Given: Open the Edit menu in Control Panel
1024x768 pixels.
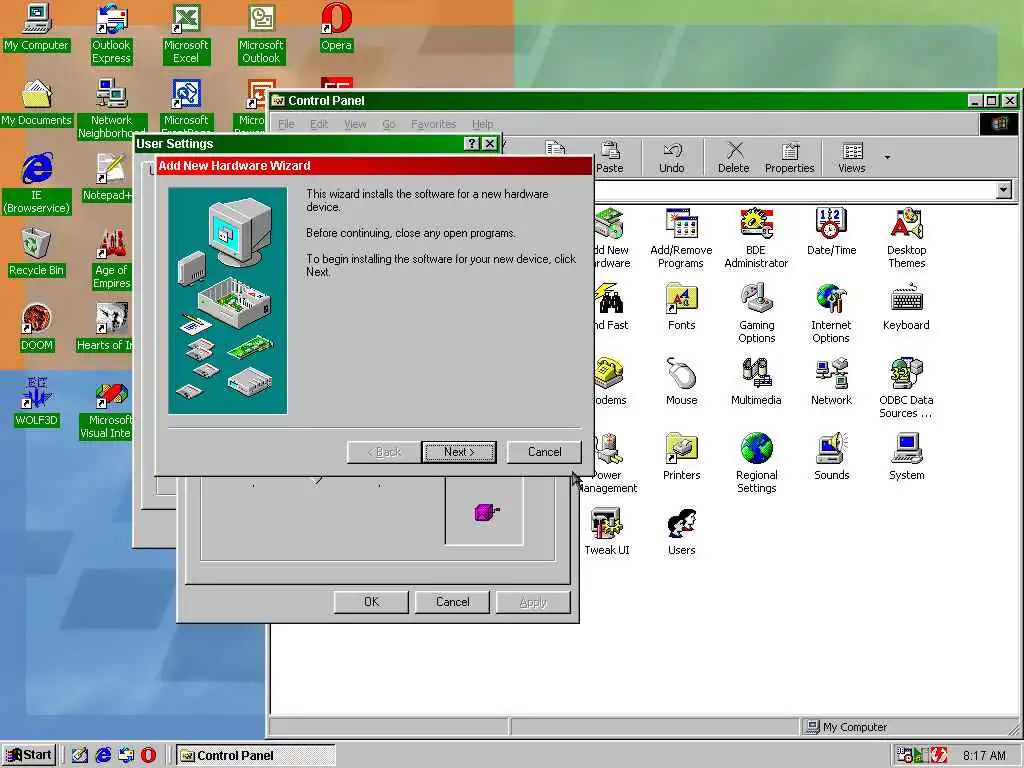Looking at the screenshot, I should point(319,124).
